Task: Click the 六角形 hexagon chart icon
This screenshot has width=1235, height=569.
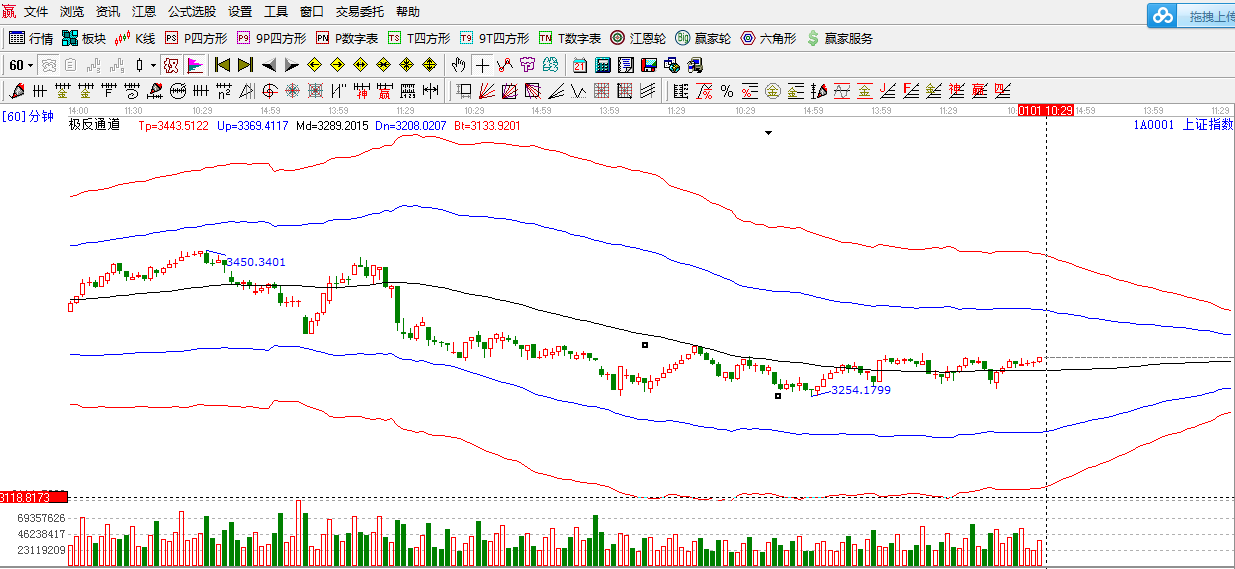Action: (768, 38)
